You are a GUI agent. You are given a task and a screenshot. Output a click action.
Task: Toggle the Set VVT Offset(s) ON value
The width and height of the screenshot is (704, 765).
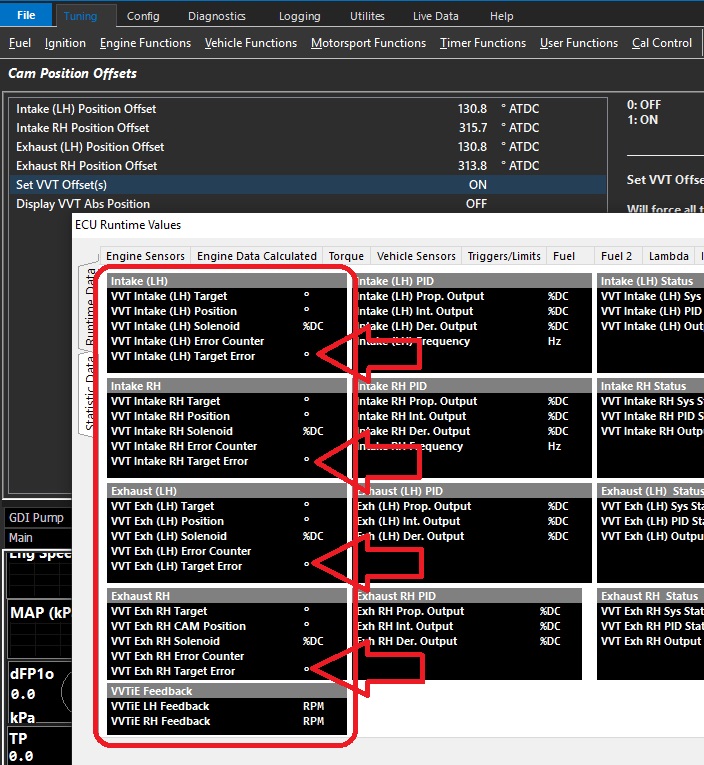tap(477, 185)
